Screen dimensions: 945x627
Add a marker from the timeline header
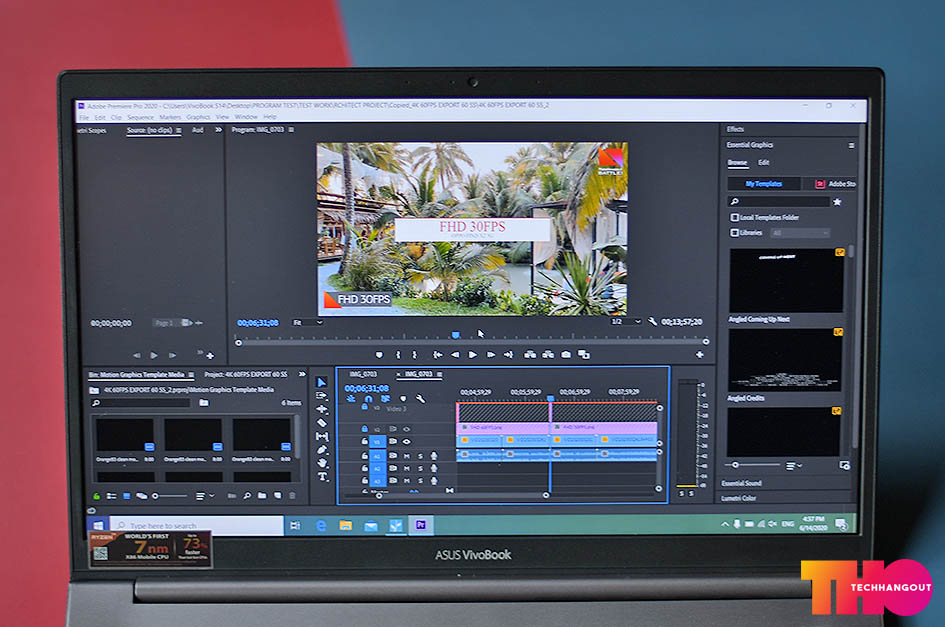tap(403, 399)
